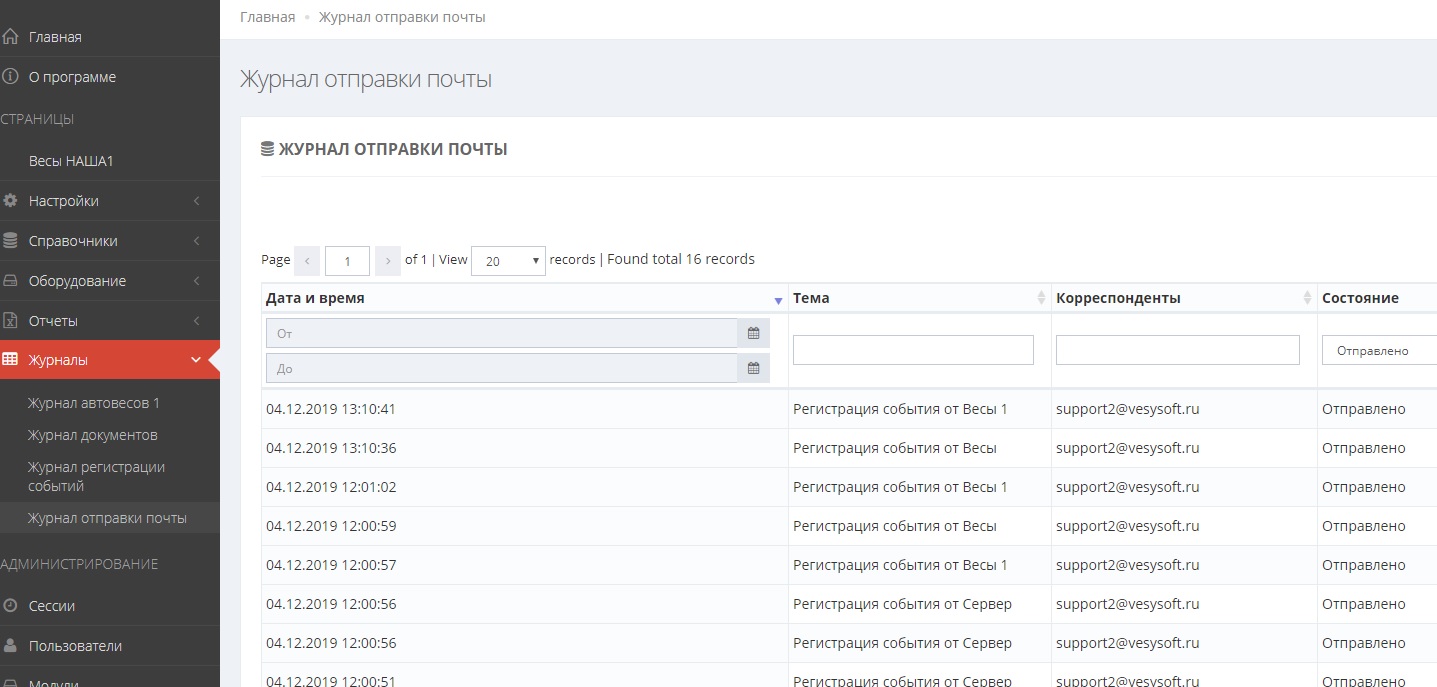Click the Корреспонденты filter text field

1177,350
